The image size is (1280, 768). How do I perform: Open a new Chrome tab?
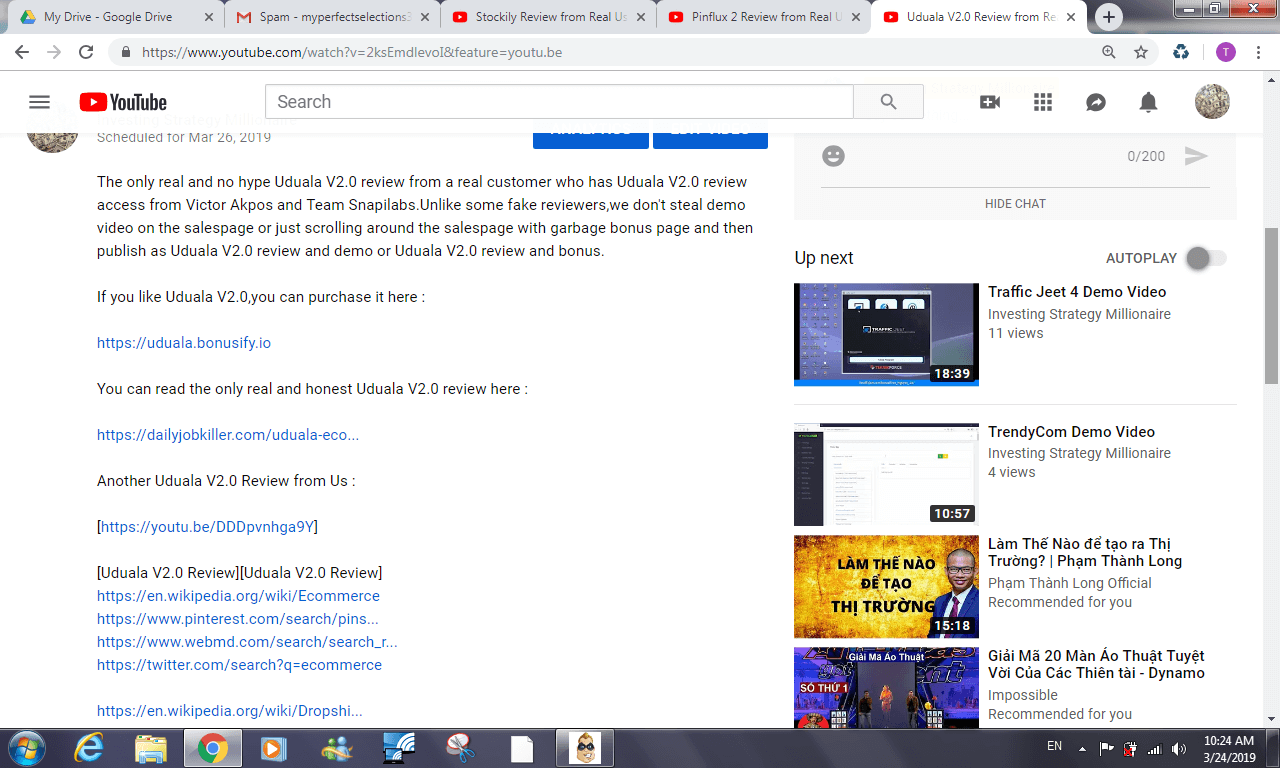[x=1108, y=17]
